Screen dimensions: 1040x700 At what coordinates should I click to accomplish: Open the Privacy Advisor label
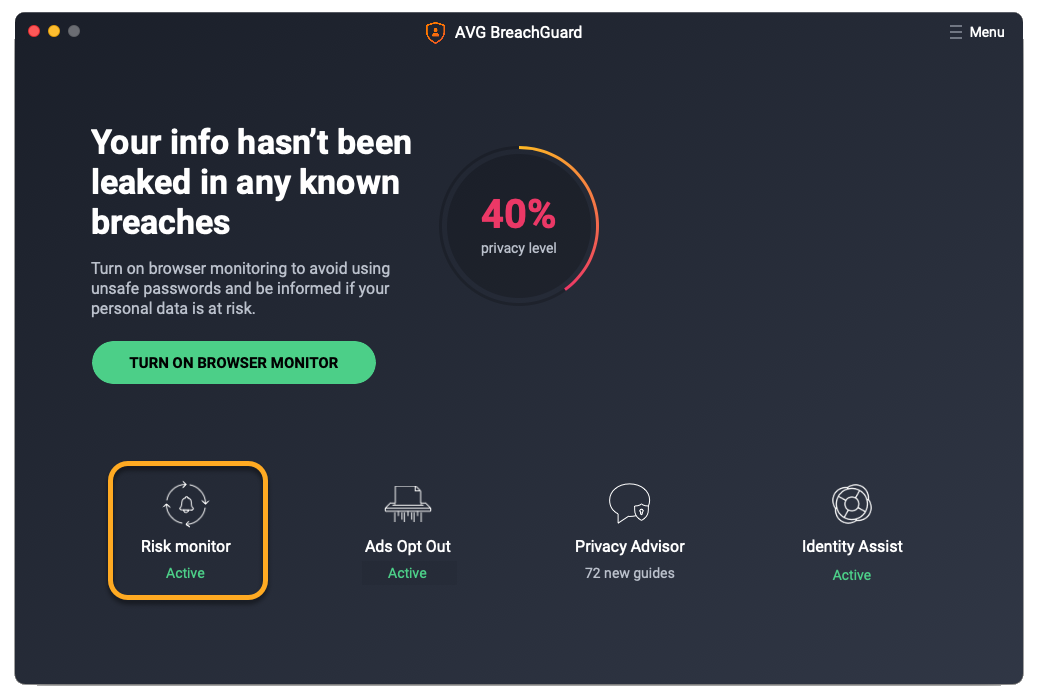tap(630, 546)
